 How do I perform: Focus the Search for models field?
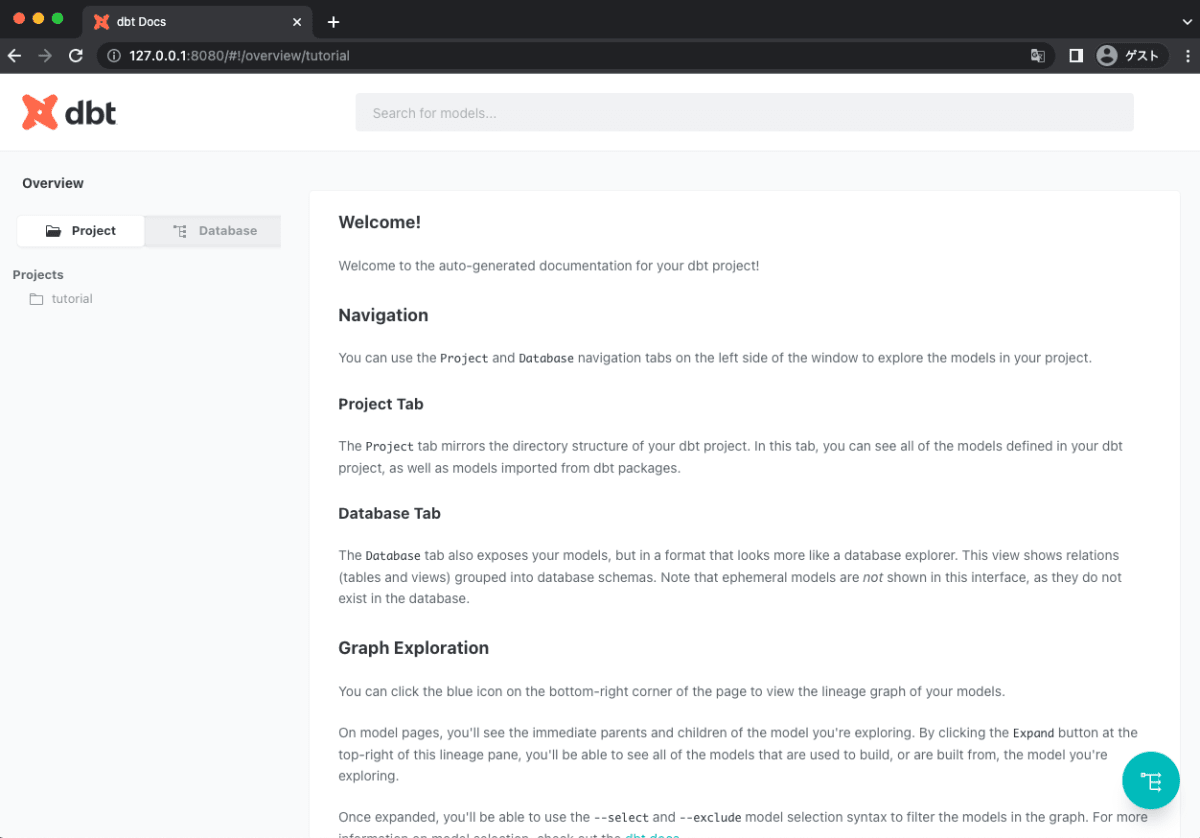click(x=744, y=113)
